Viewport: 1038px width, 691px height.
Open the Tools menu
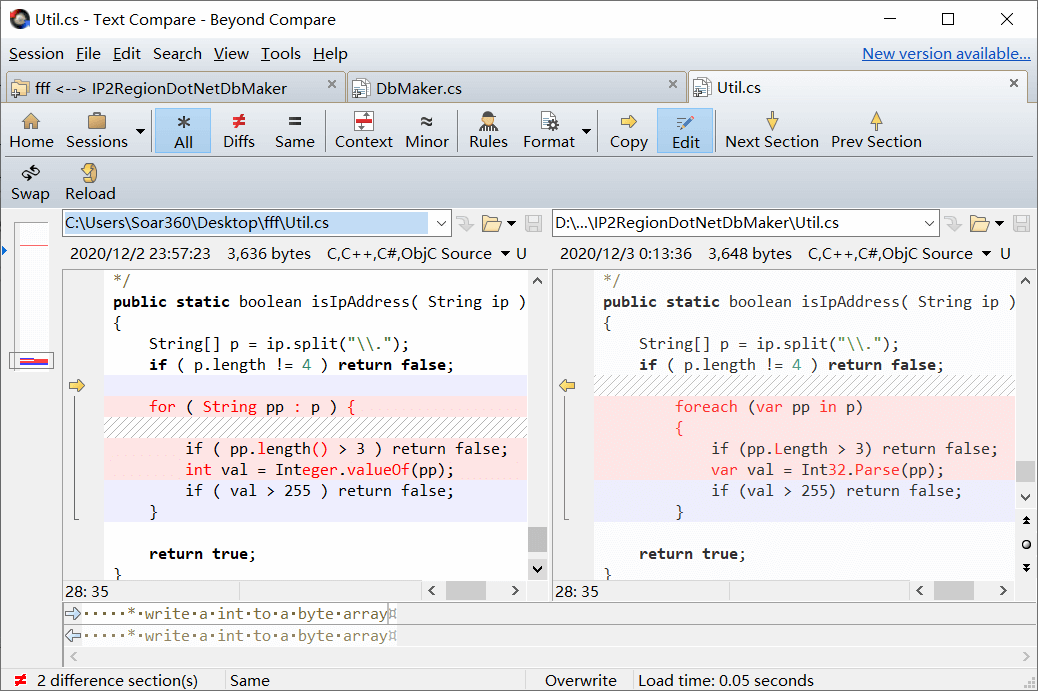pos(281,54)
